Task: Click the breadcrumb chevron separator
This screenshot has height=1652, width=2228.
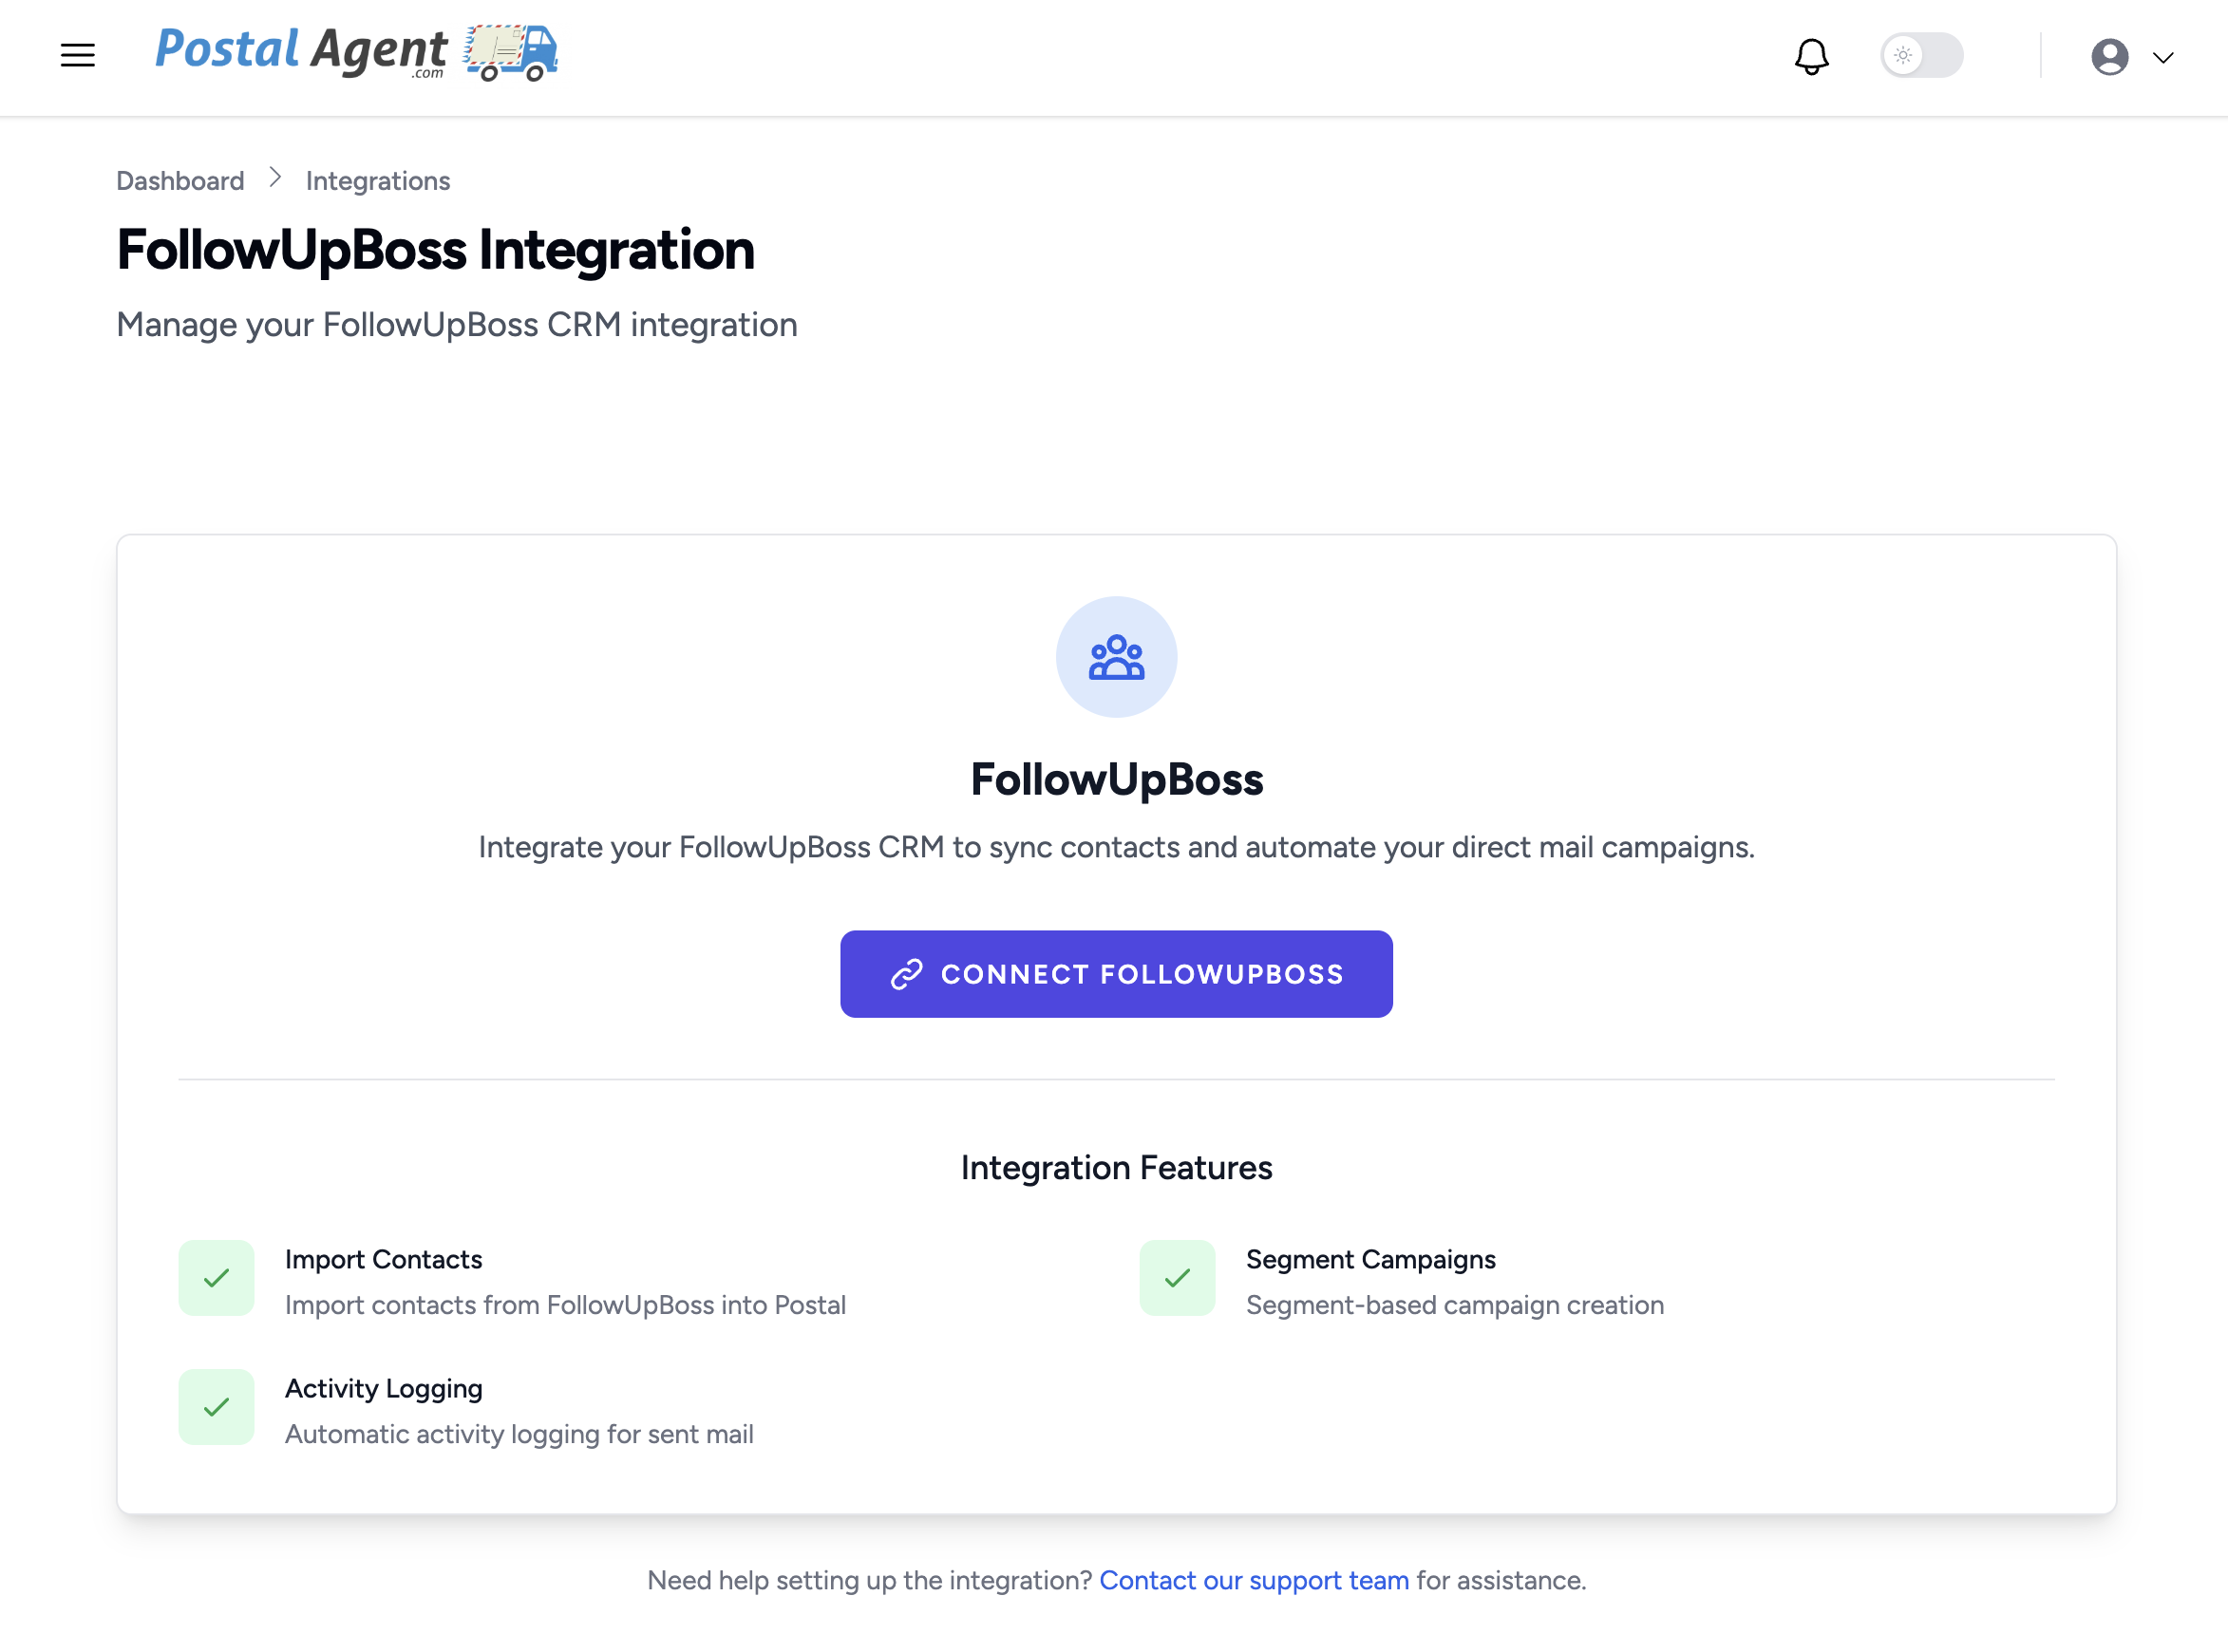Action: coord(275,179)
